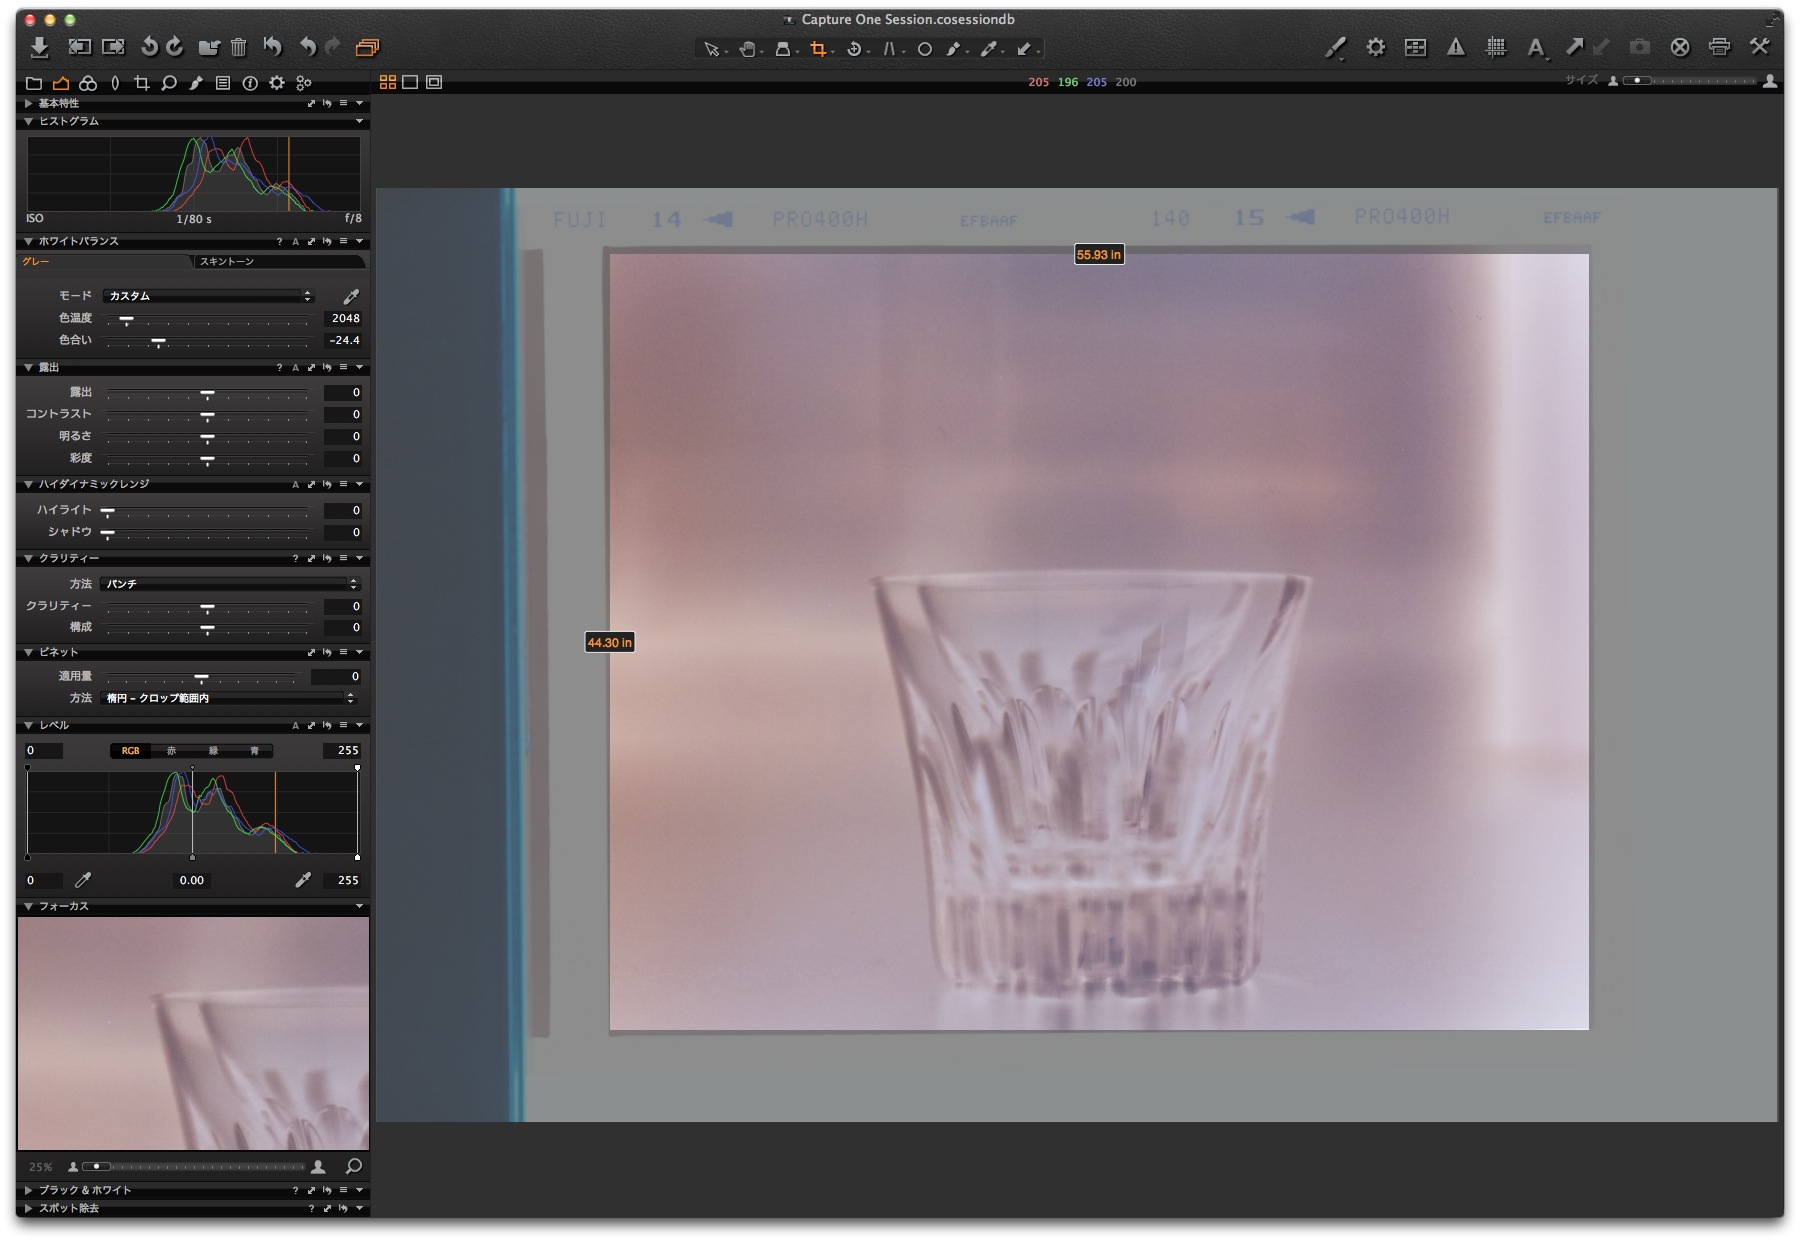Click the focus panel magnifier icon

tap(353, 1166)
